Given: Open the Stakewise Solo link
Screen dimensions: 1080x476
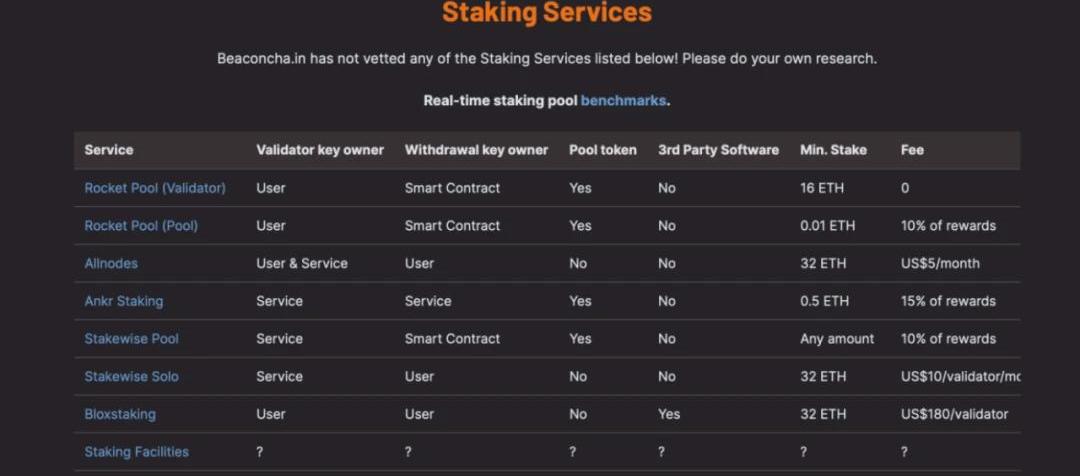Looking at the screenshot, I should tap(131, 377).
